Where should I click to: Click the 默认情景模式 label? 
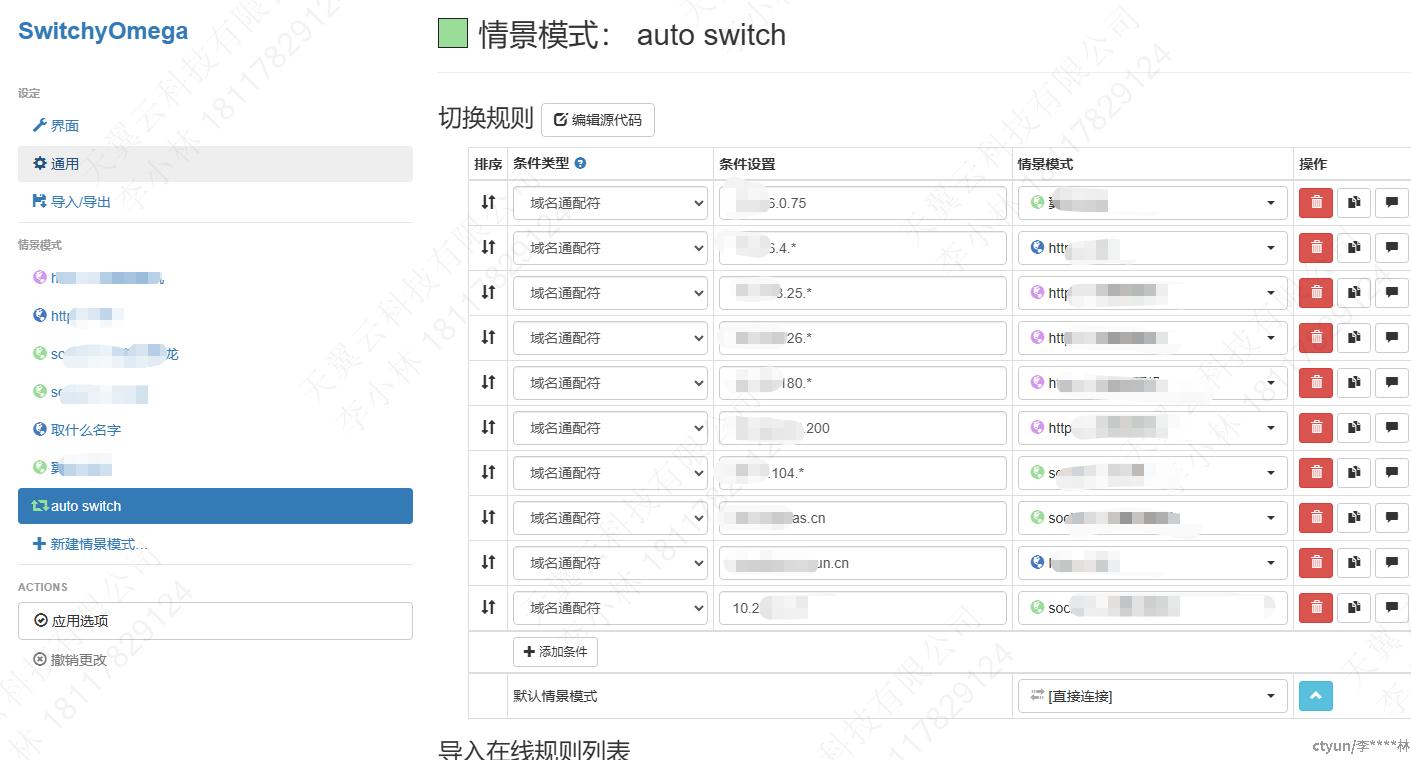click(555, 696)
